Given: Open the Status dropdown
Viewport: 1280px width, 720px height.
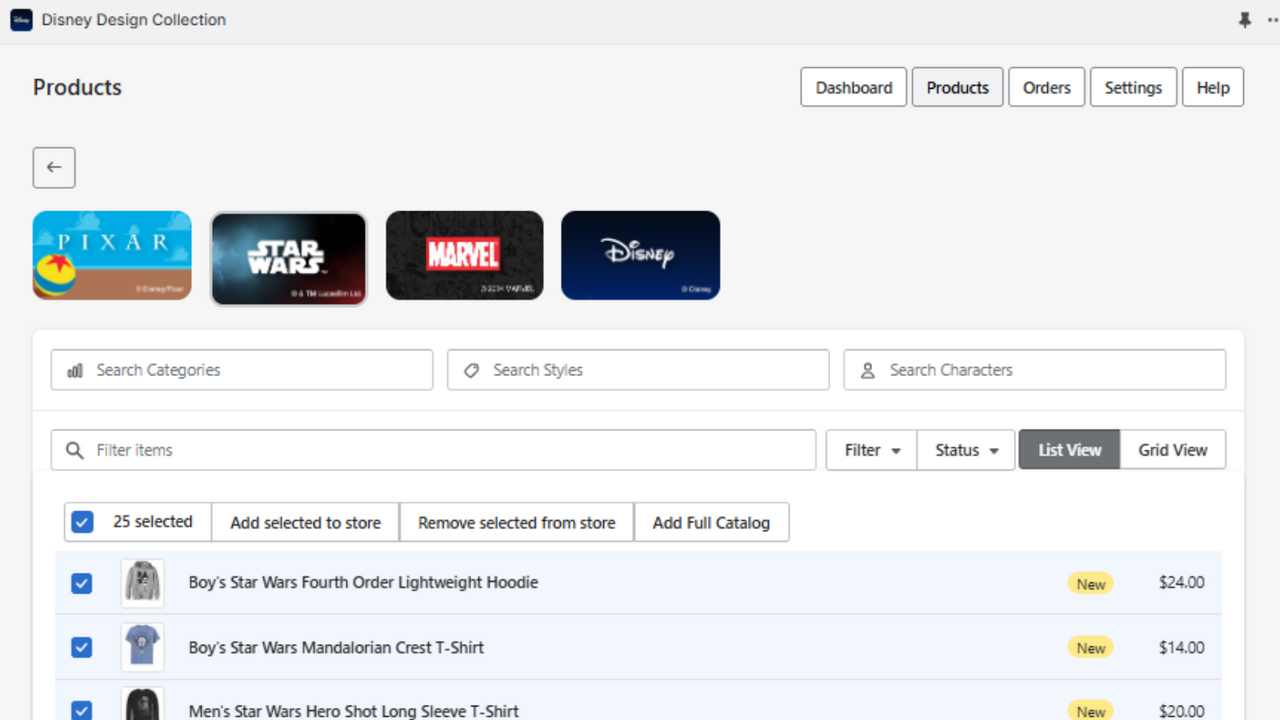Looking at the screenshot, I should coord(964,449).
